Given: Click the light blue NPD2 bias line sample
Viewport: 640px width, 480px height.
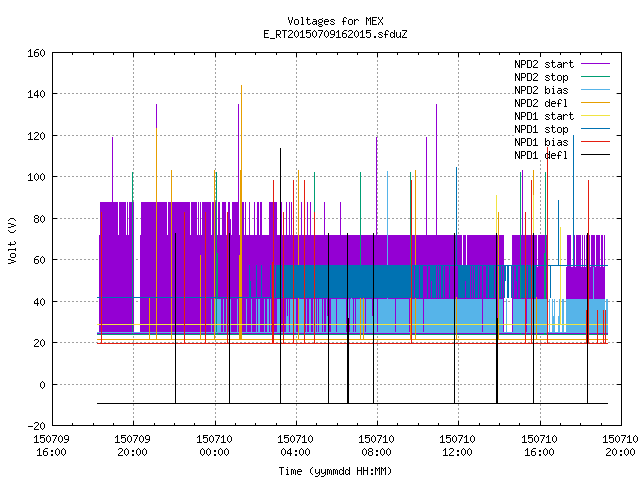Looking at the screenshot, I should point(595,89).
